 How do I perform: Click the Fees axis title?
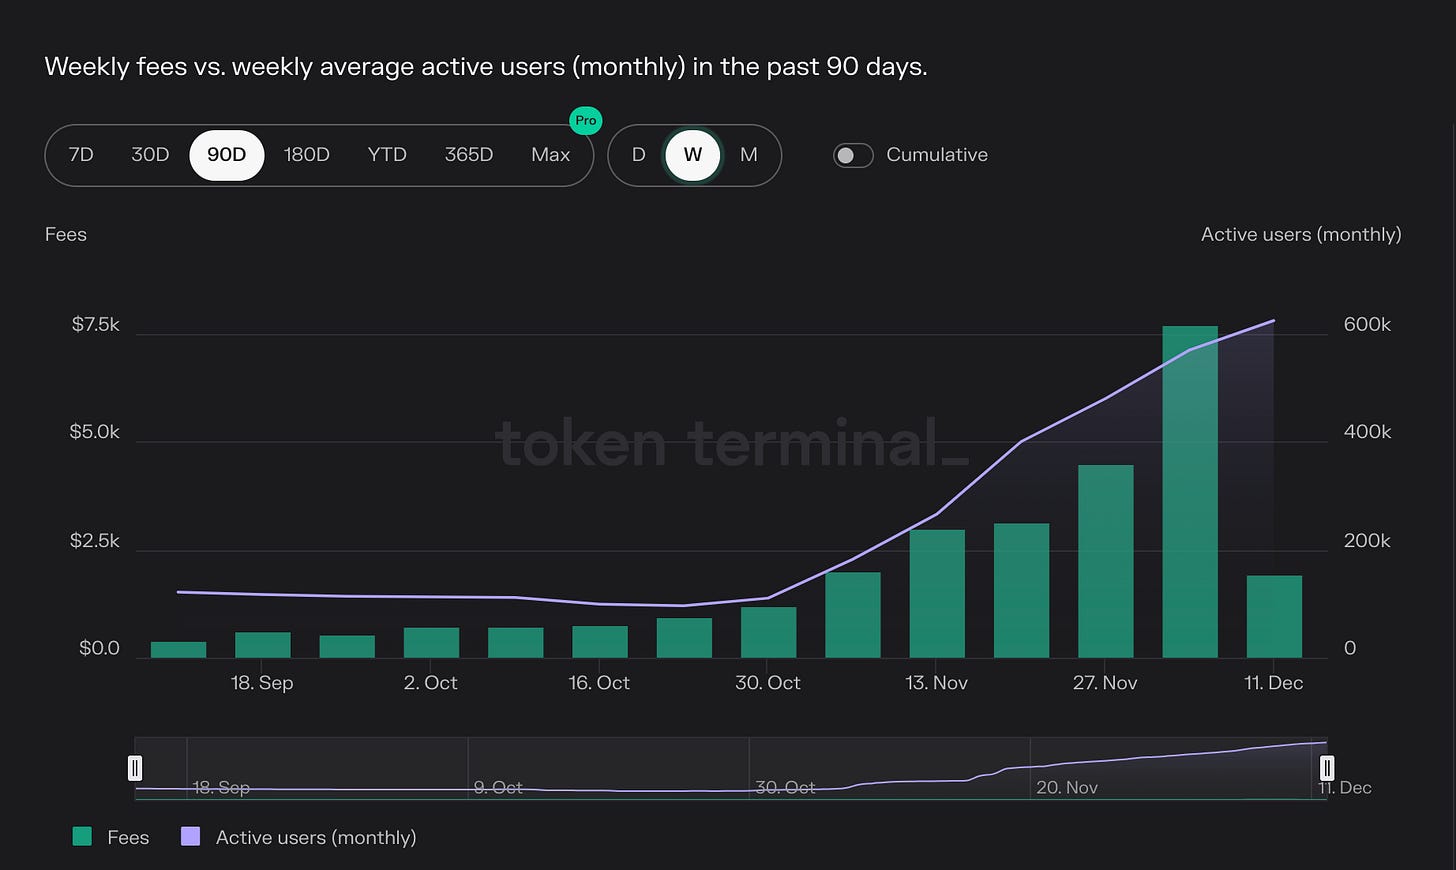66,234
